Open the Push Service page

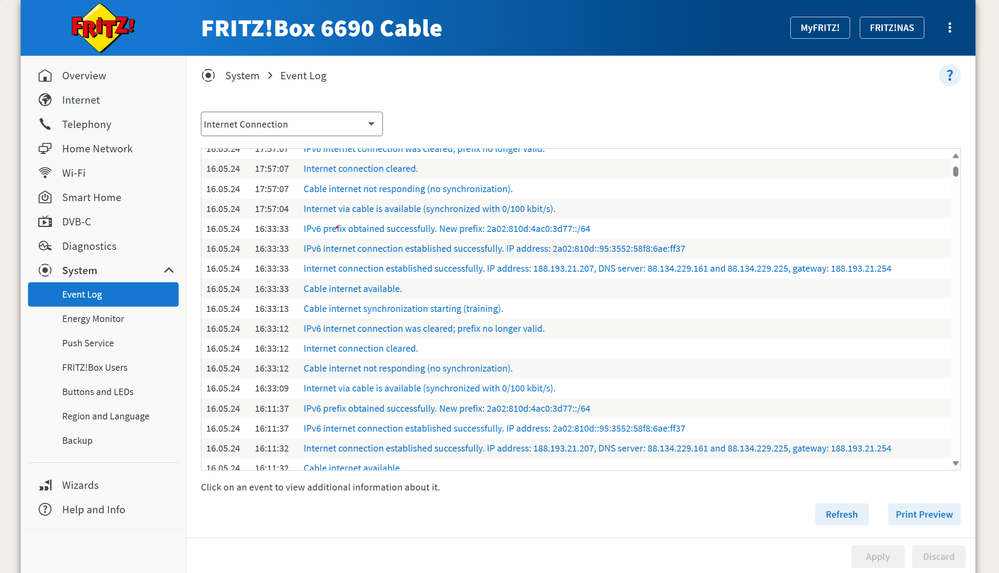[x=88, y=343]
